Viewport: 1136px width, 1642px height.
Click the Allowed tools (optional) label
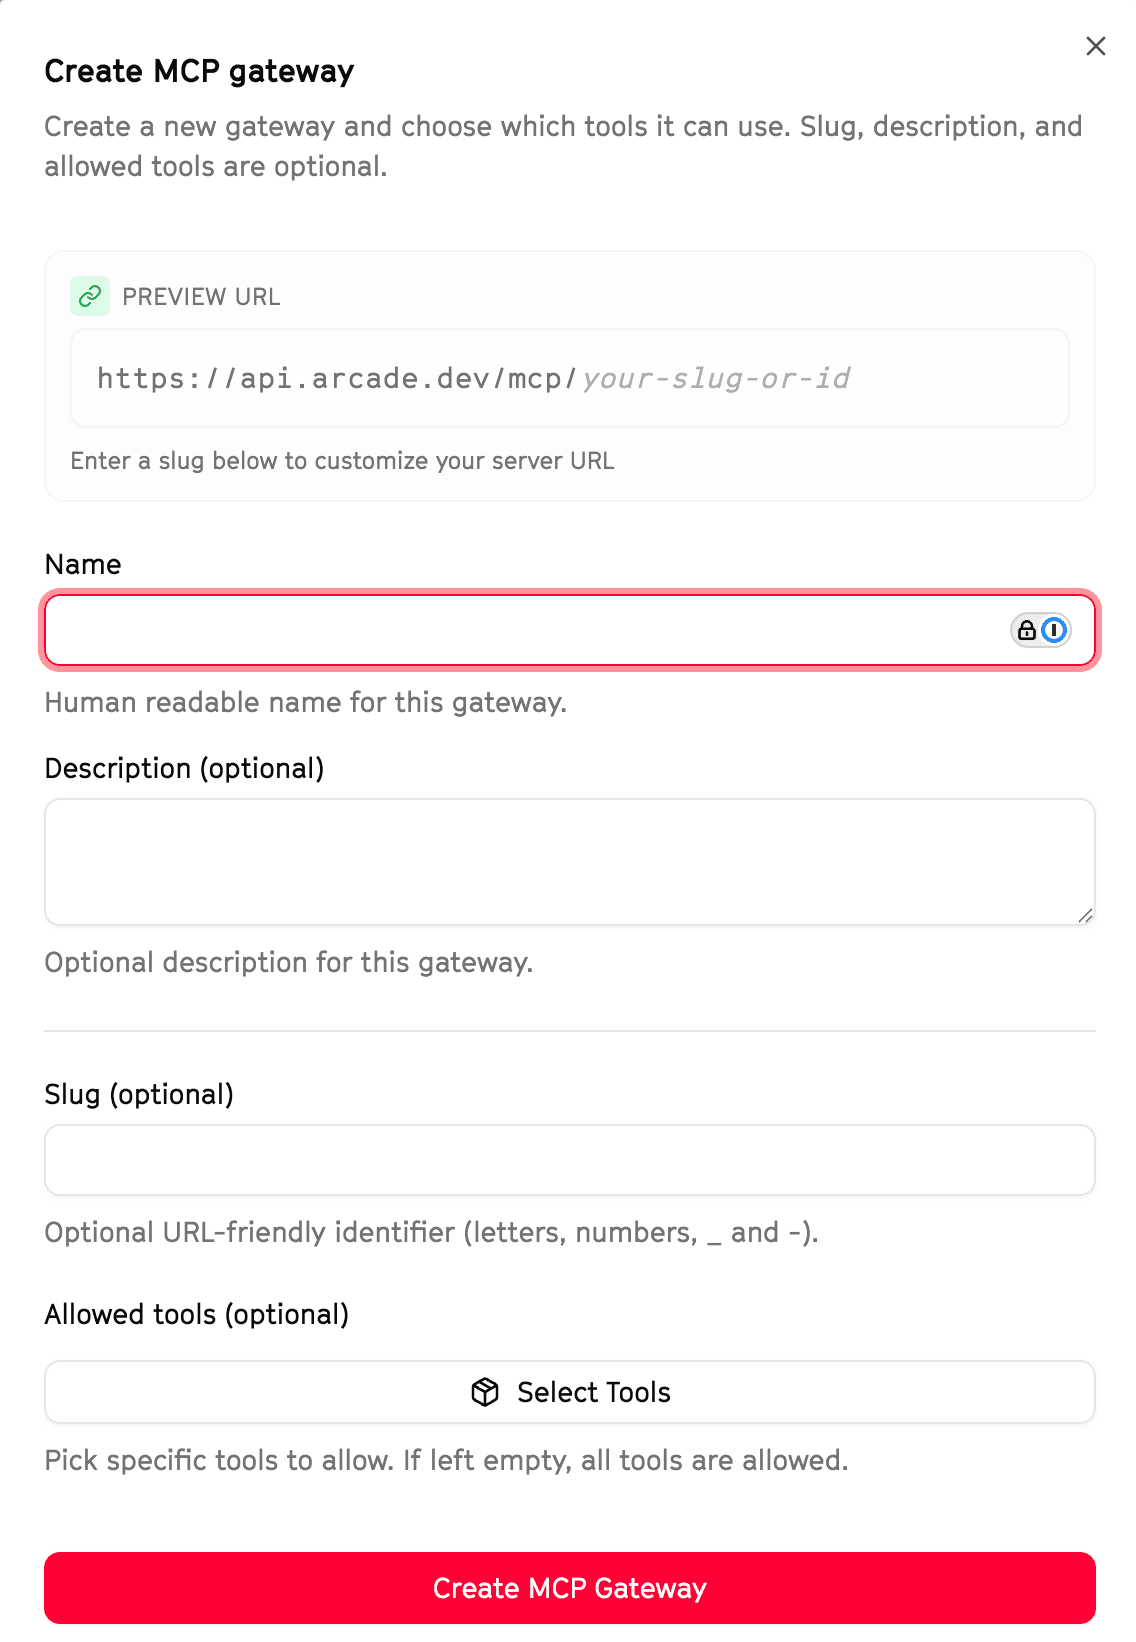coord(196,1314)
